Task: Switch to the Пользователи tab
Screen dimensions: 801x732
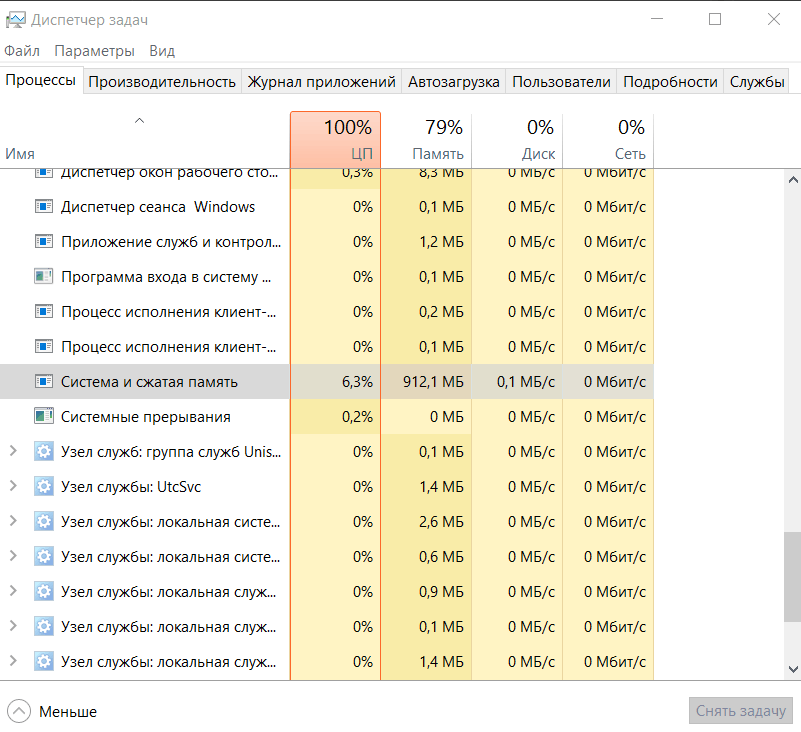Action: pyautogui.click(x=561, y=82)
